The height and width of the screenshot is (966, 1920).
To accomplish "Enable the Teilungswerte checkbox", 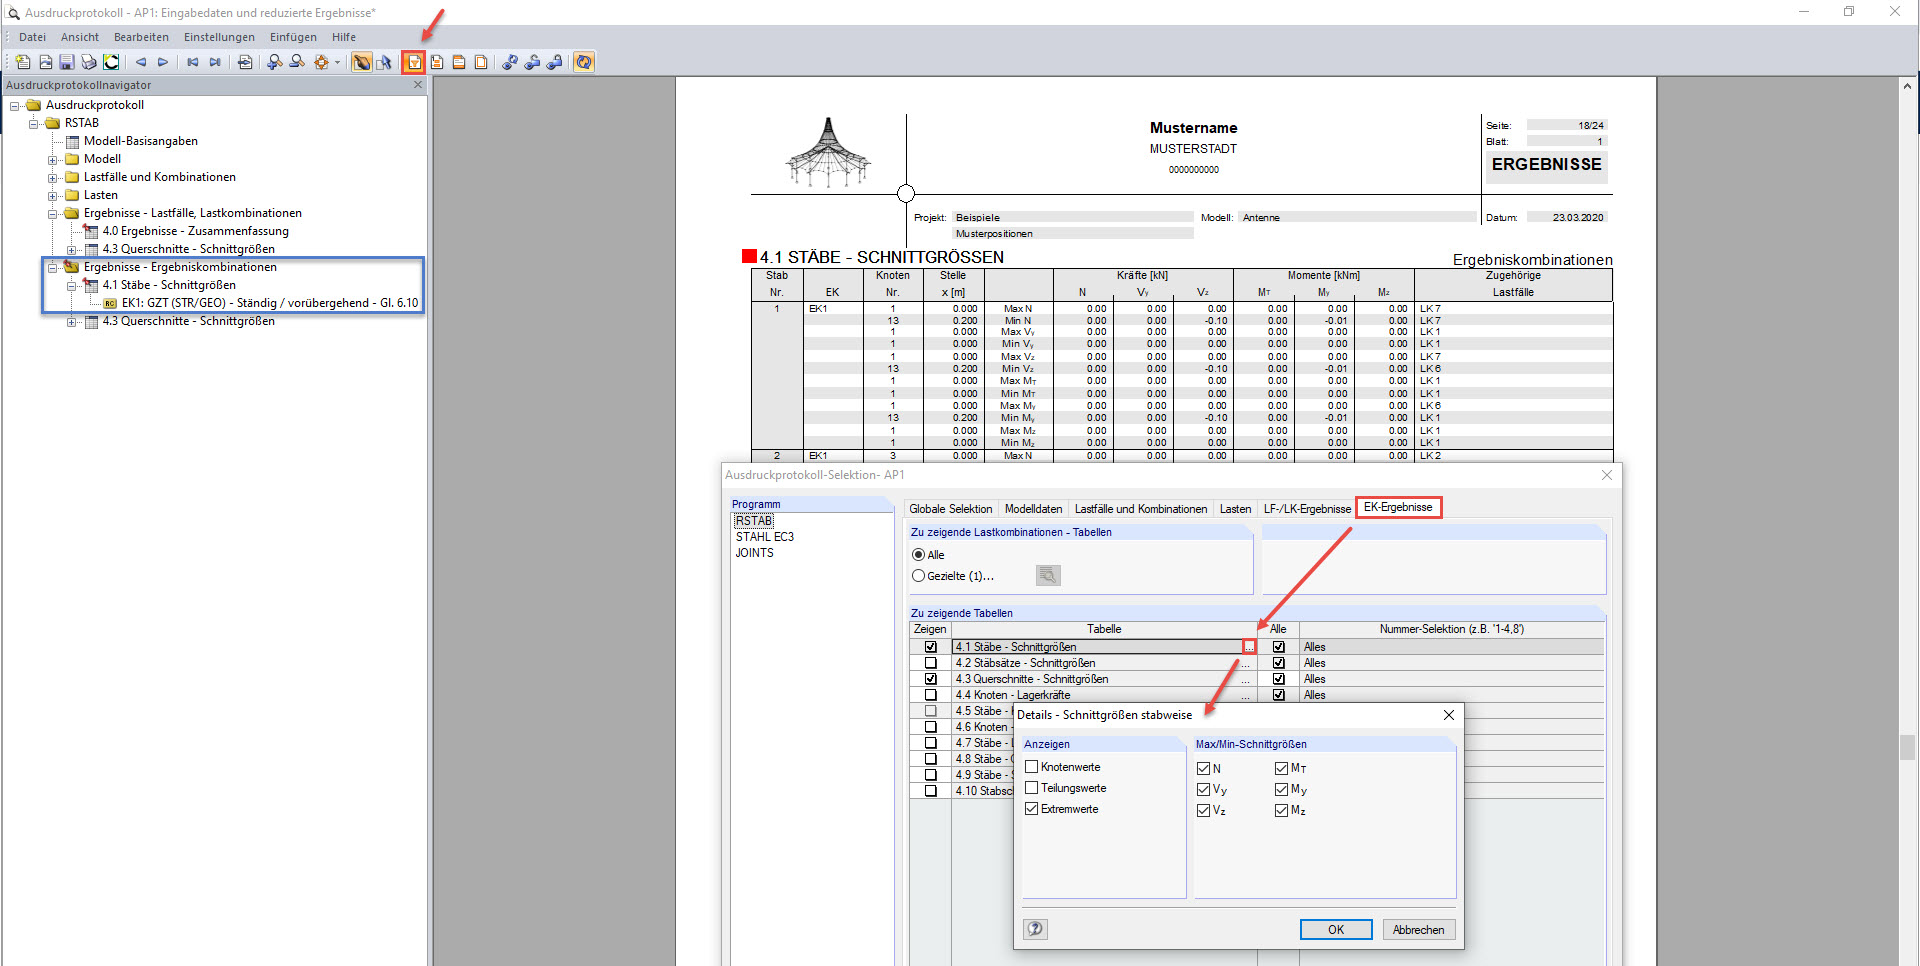I will pyautogui.click(x=1032, y=788).
